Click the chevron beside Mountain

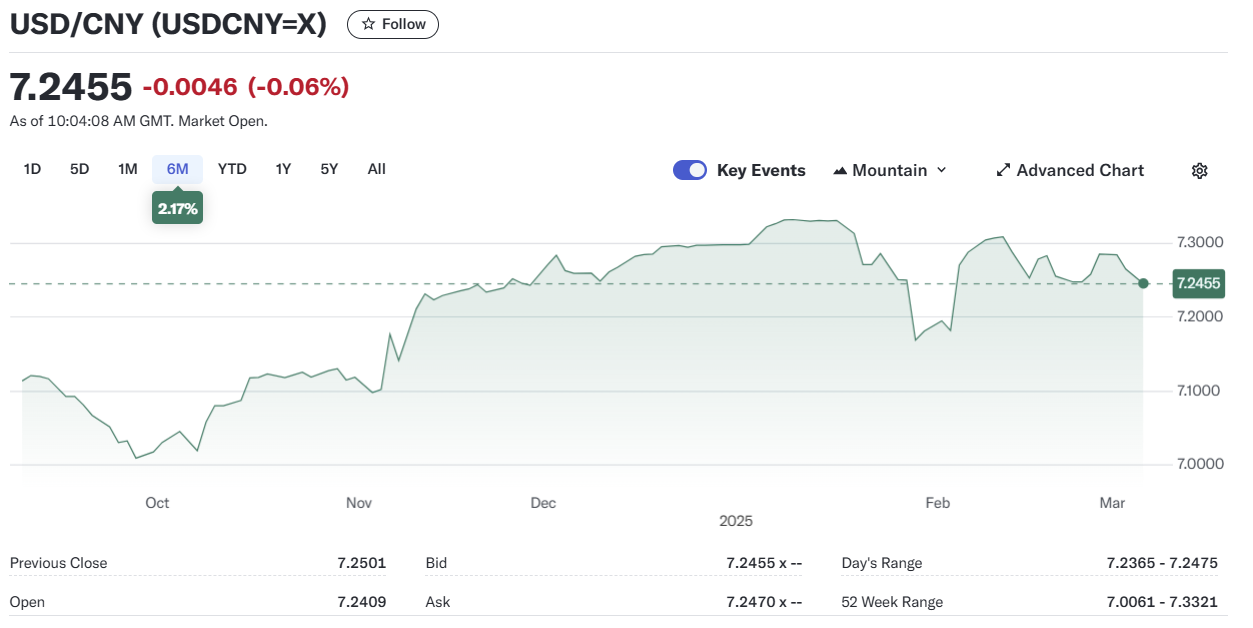tap(941, 171)
